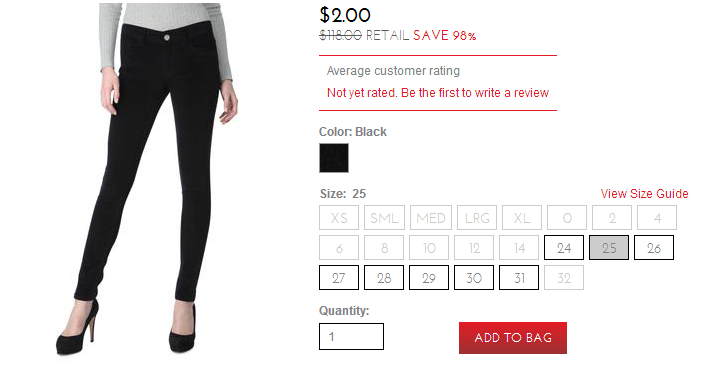703x370 pixels.
Task: Select size 24
Action: pos(564,248)
